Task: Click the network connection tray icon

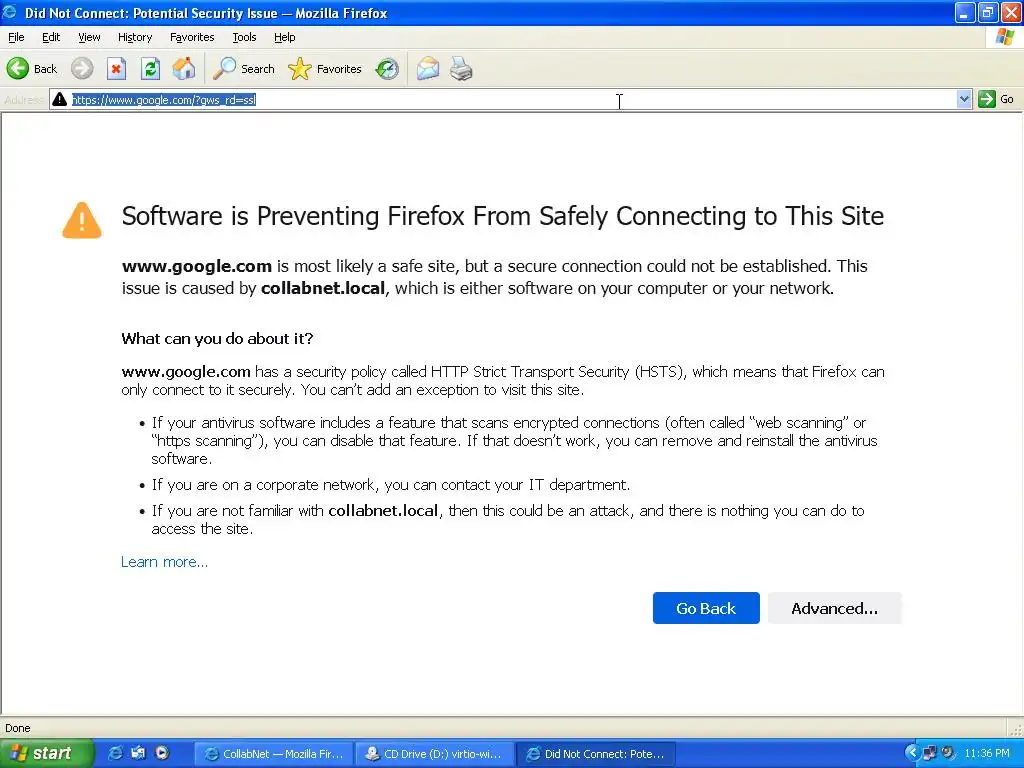Action: 930,753
